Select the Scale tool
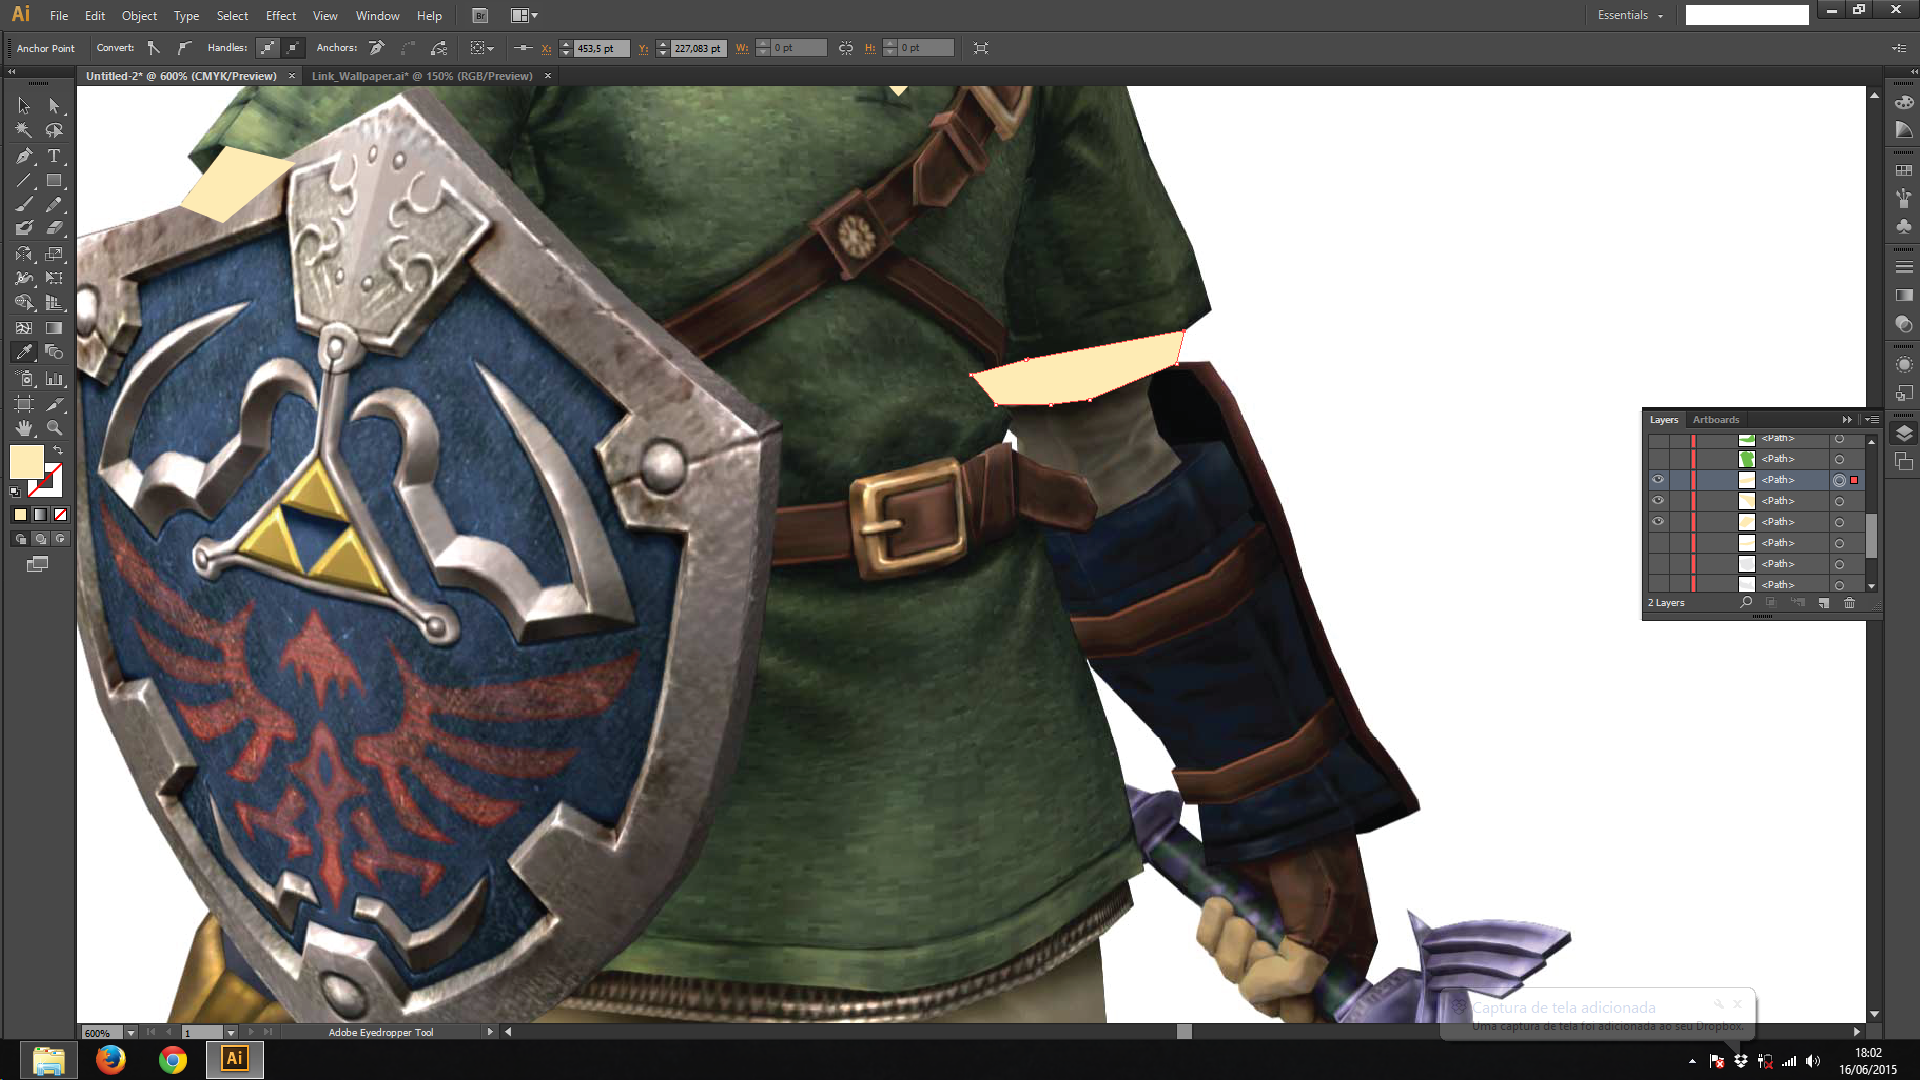This screenshot has width=1920, height=1080. pyautogui.click(x=54, y=254)
